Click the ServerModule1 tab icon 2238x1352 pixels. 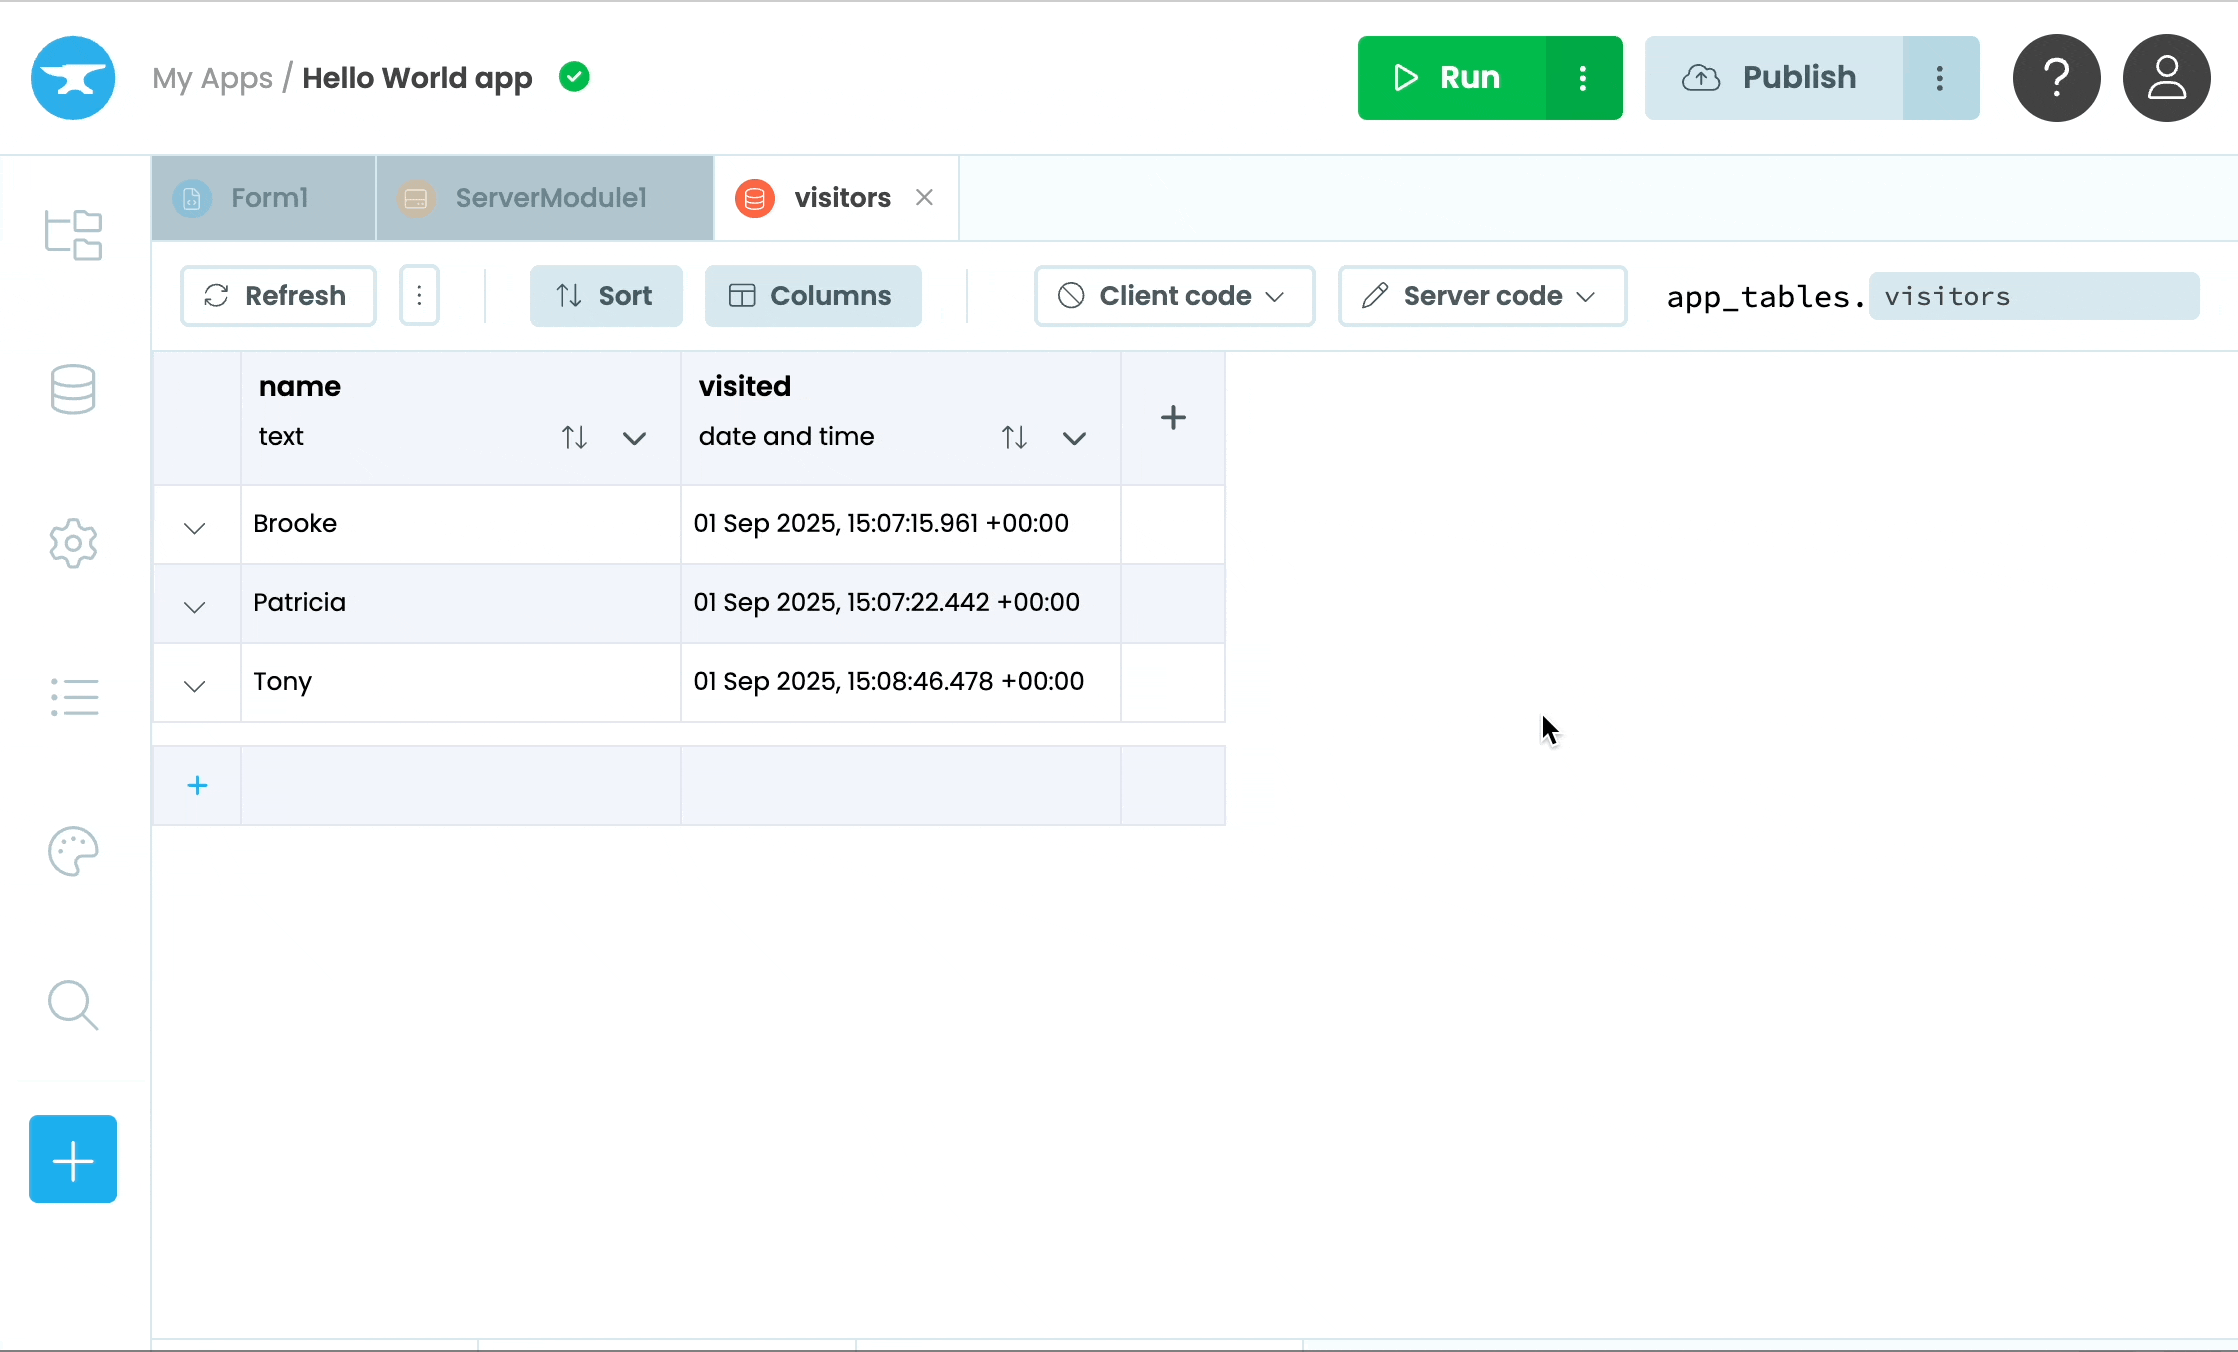[x=416, y=198]
